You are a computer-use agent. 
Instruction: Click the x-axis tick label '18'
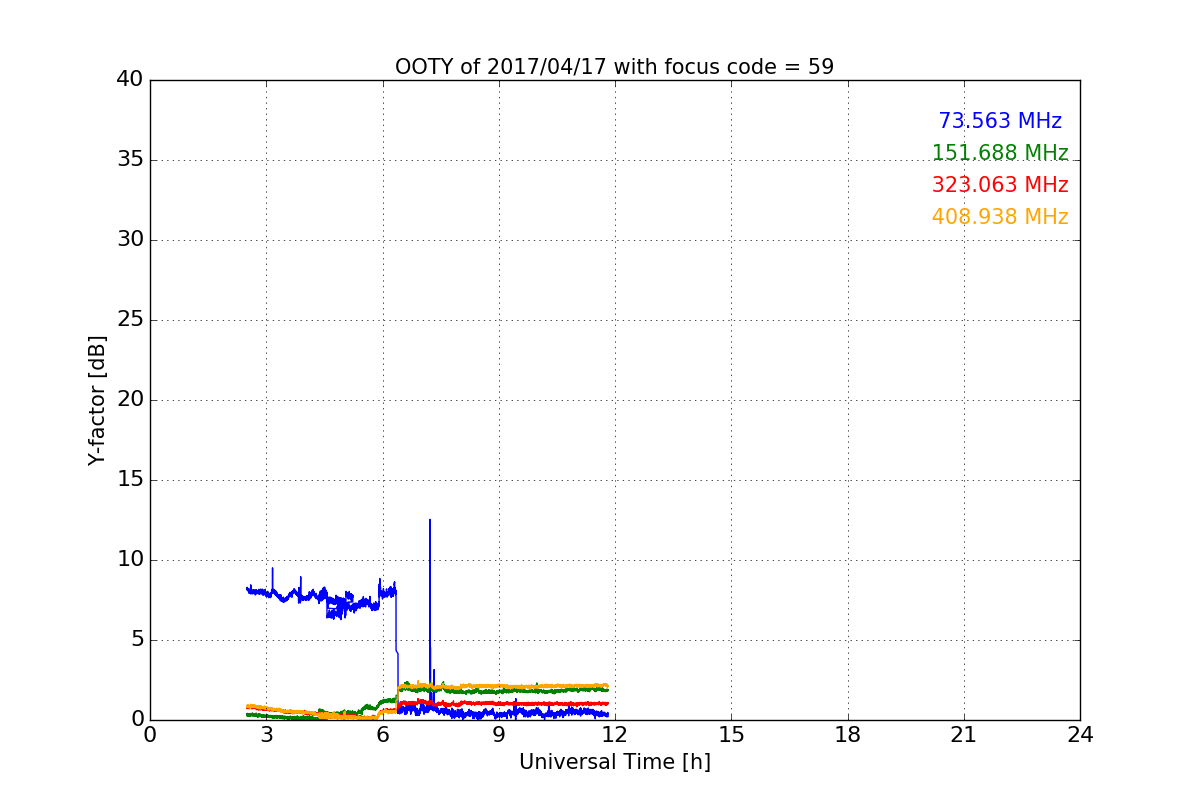click(x=848, y=735)
